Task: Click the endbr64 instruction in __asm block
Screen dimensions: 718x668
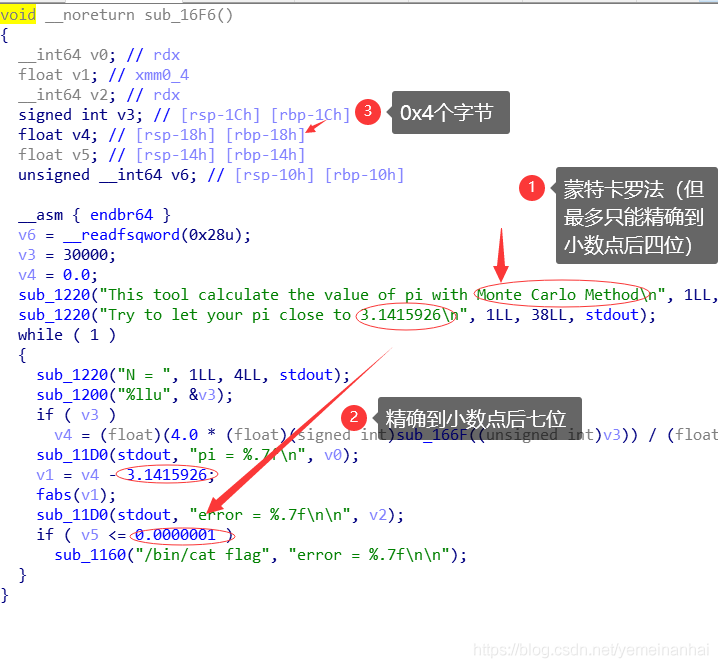Action: (x=121, y=215)
